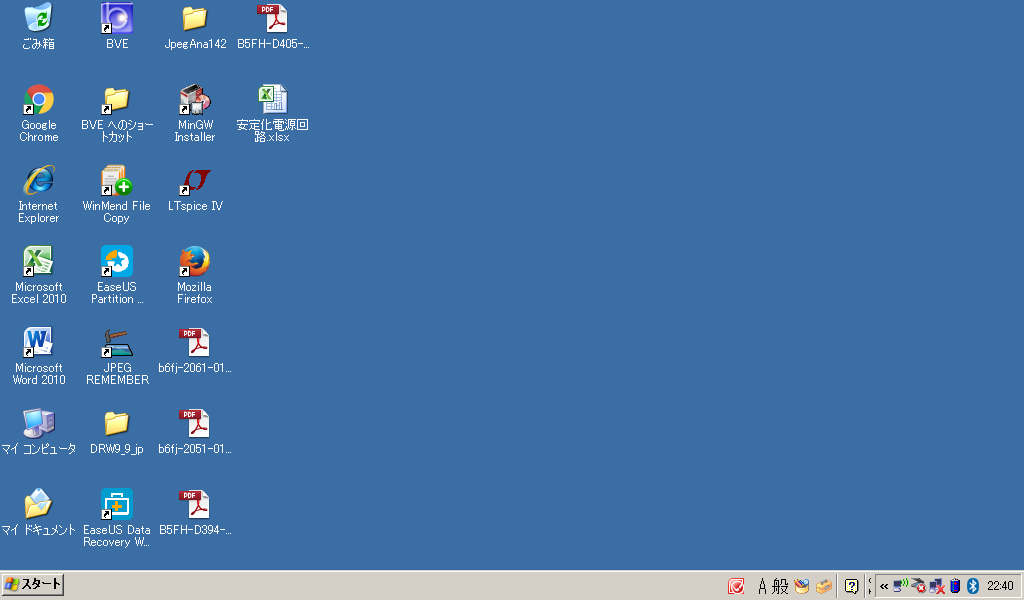Viewport: 1024px width, 600px height.
Task: Click the Mozilla Firefox desktop icon
Action: (x=194, y=262)
